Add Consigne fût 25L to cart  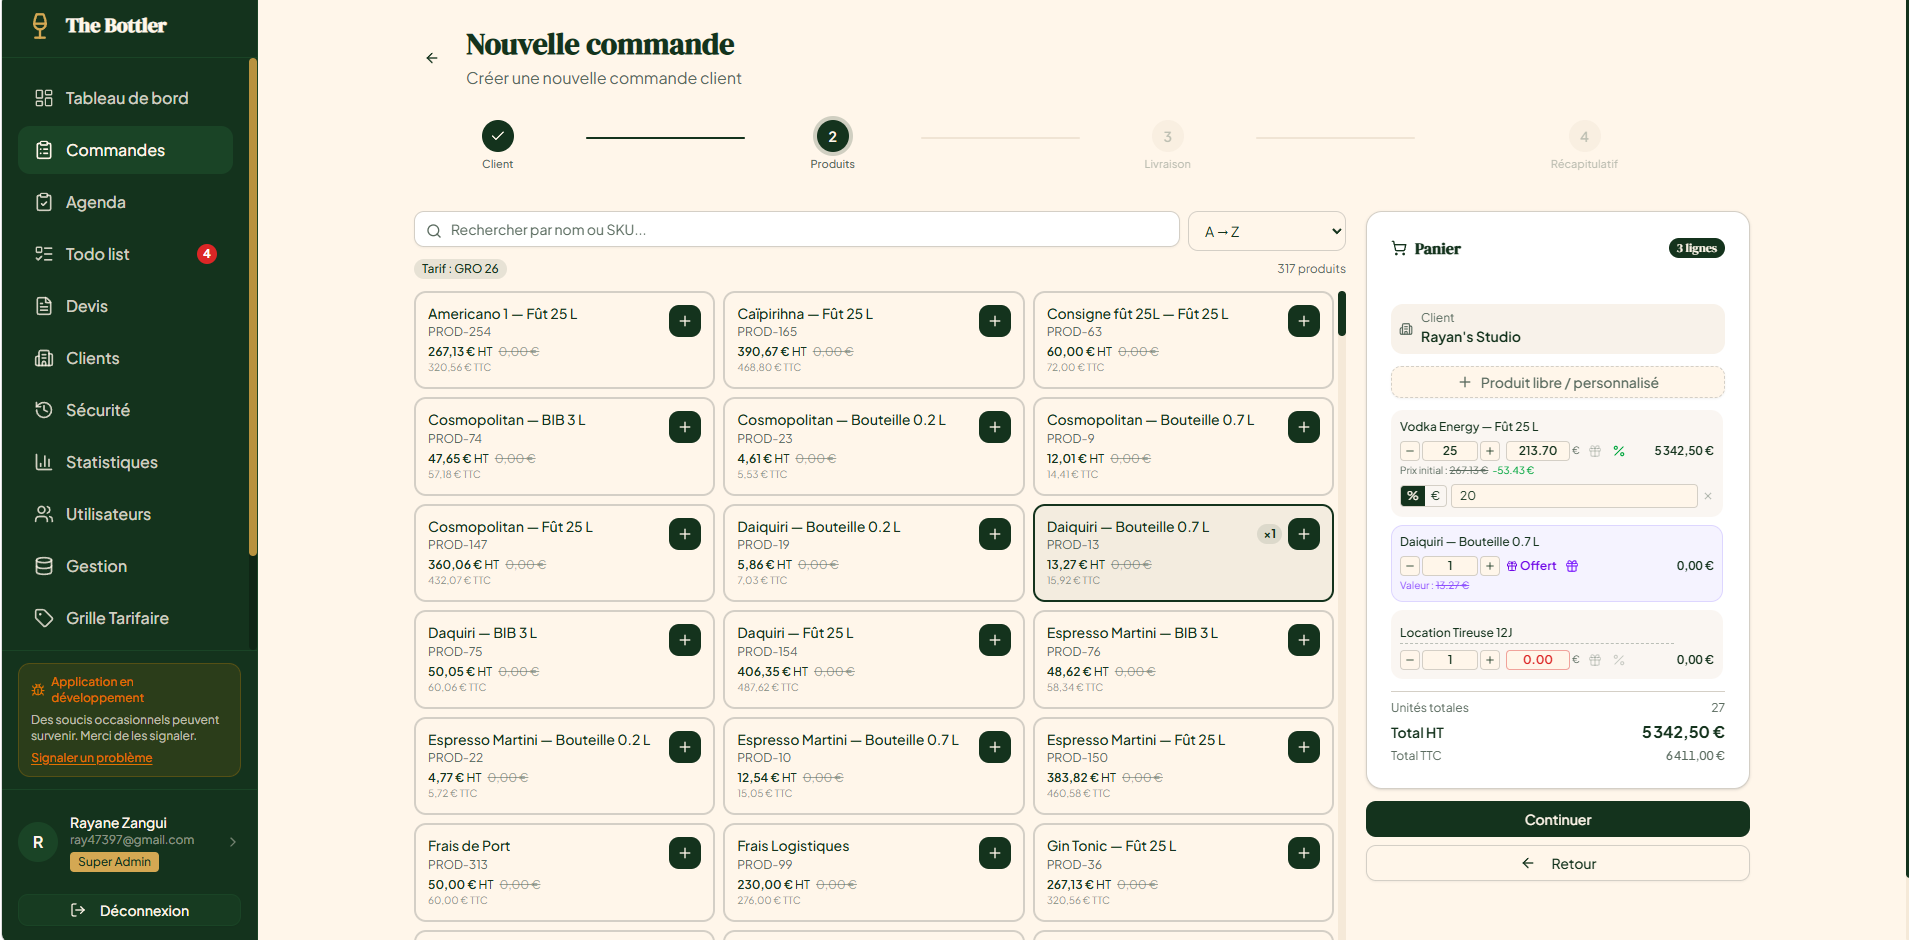click(1304, 321)
